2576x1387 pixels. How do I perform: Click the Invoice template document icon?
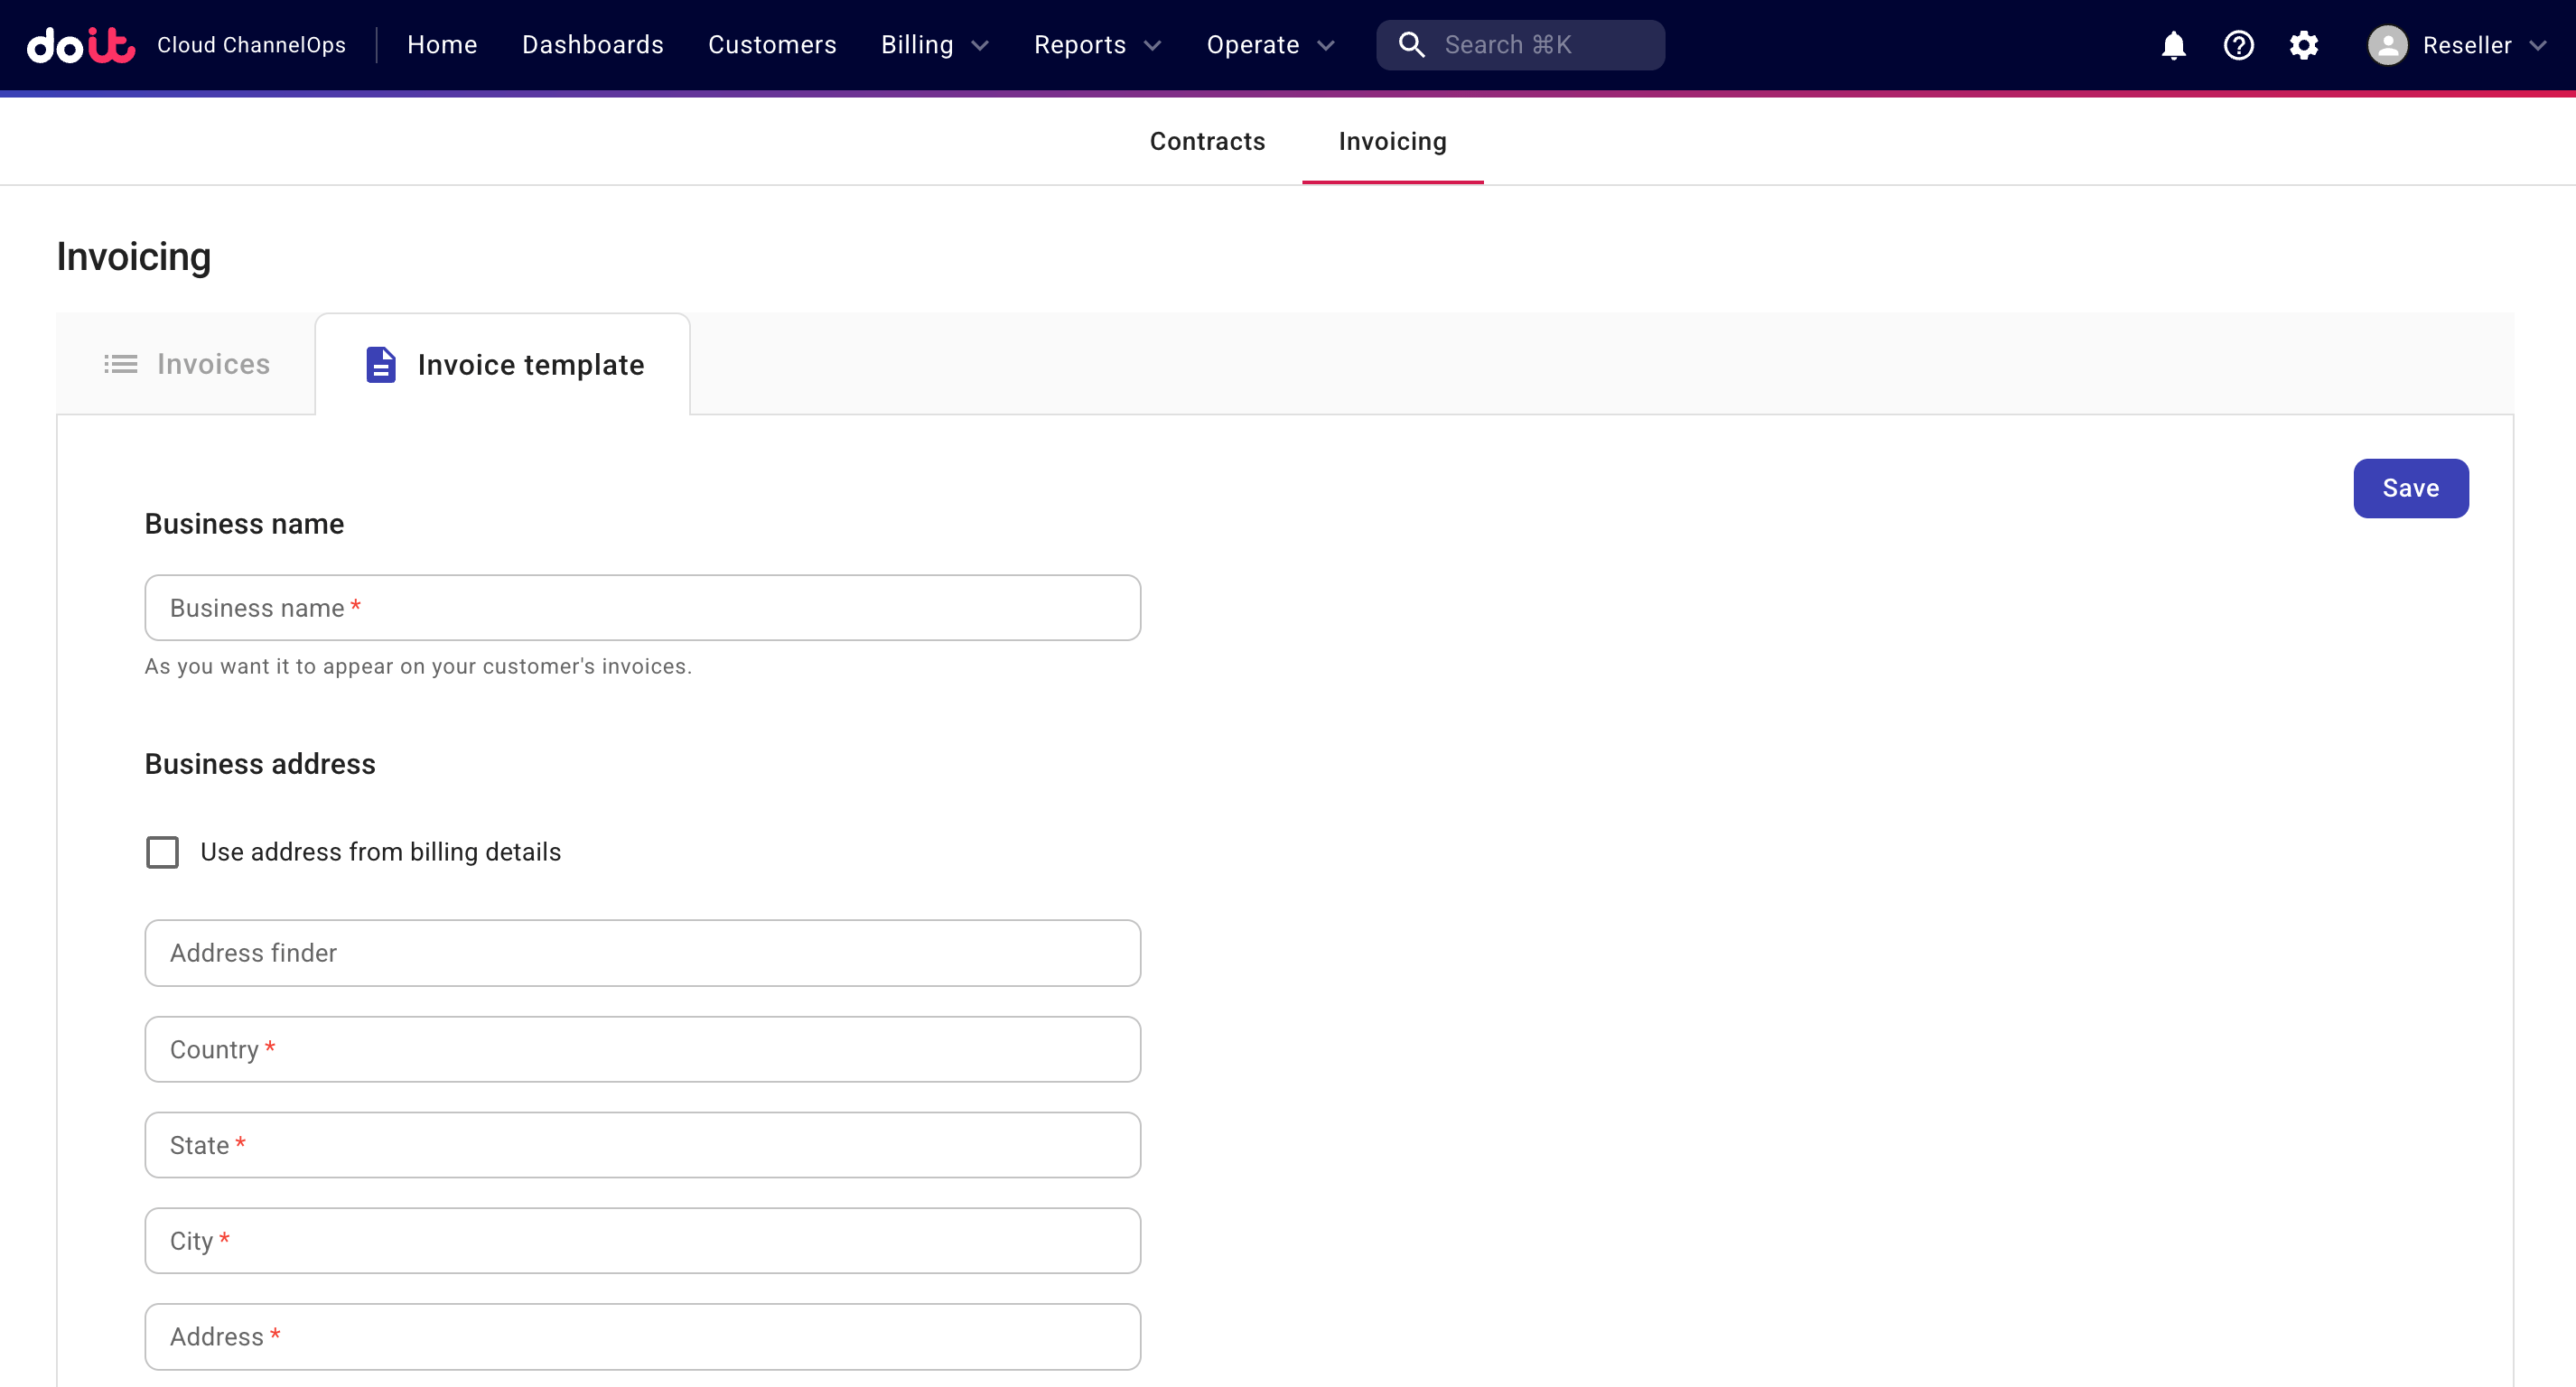[380, 365]
